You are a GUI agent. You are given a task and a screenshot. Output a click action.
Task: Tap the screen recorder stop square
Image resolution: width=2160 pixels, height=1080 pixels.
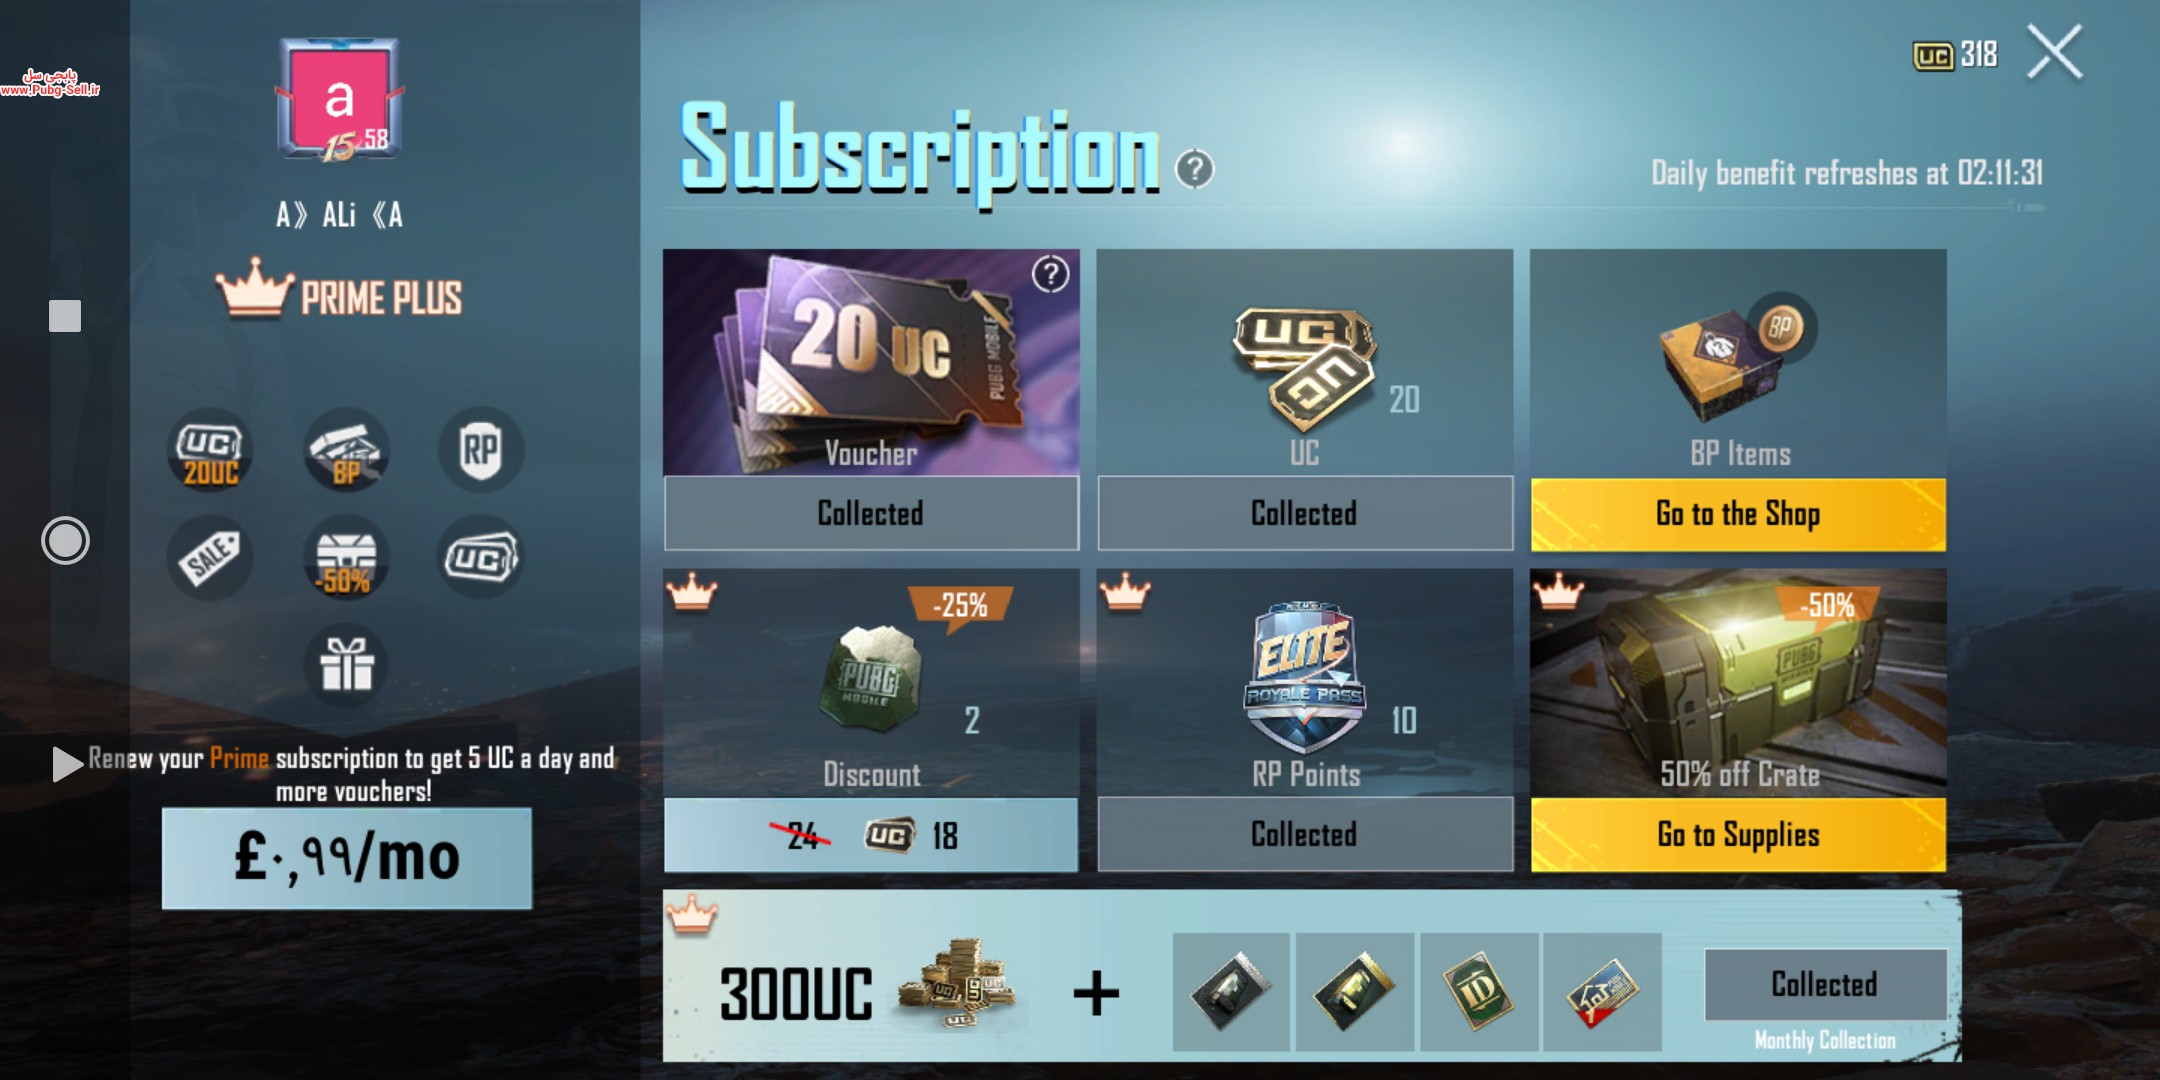[65, 316]
